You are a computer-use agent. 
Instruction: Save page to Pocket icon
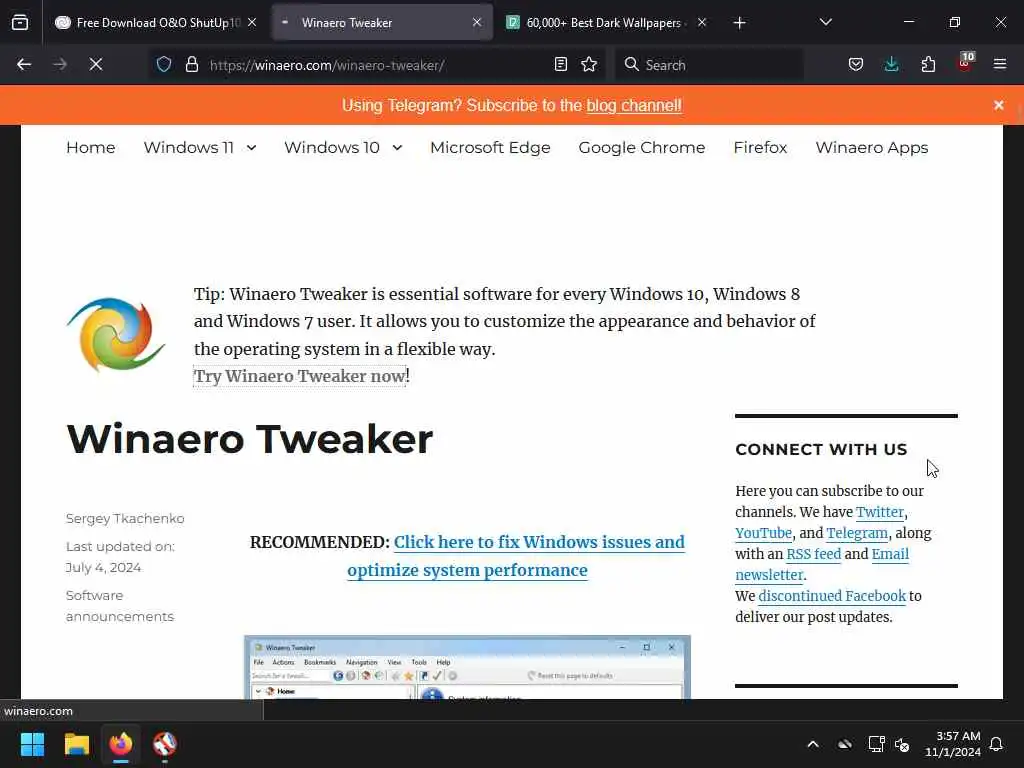pos(856,65)
